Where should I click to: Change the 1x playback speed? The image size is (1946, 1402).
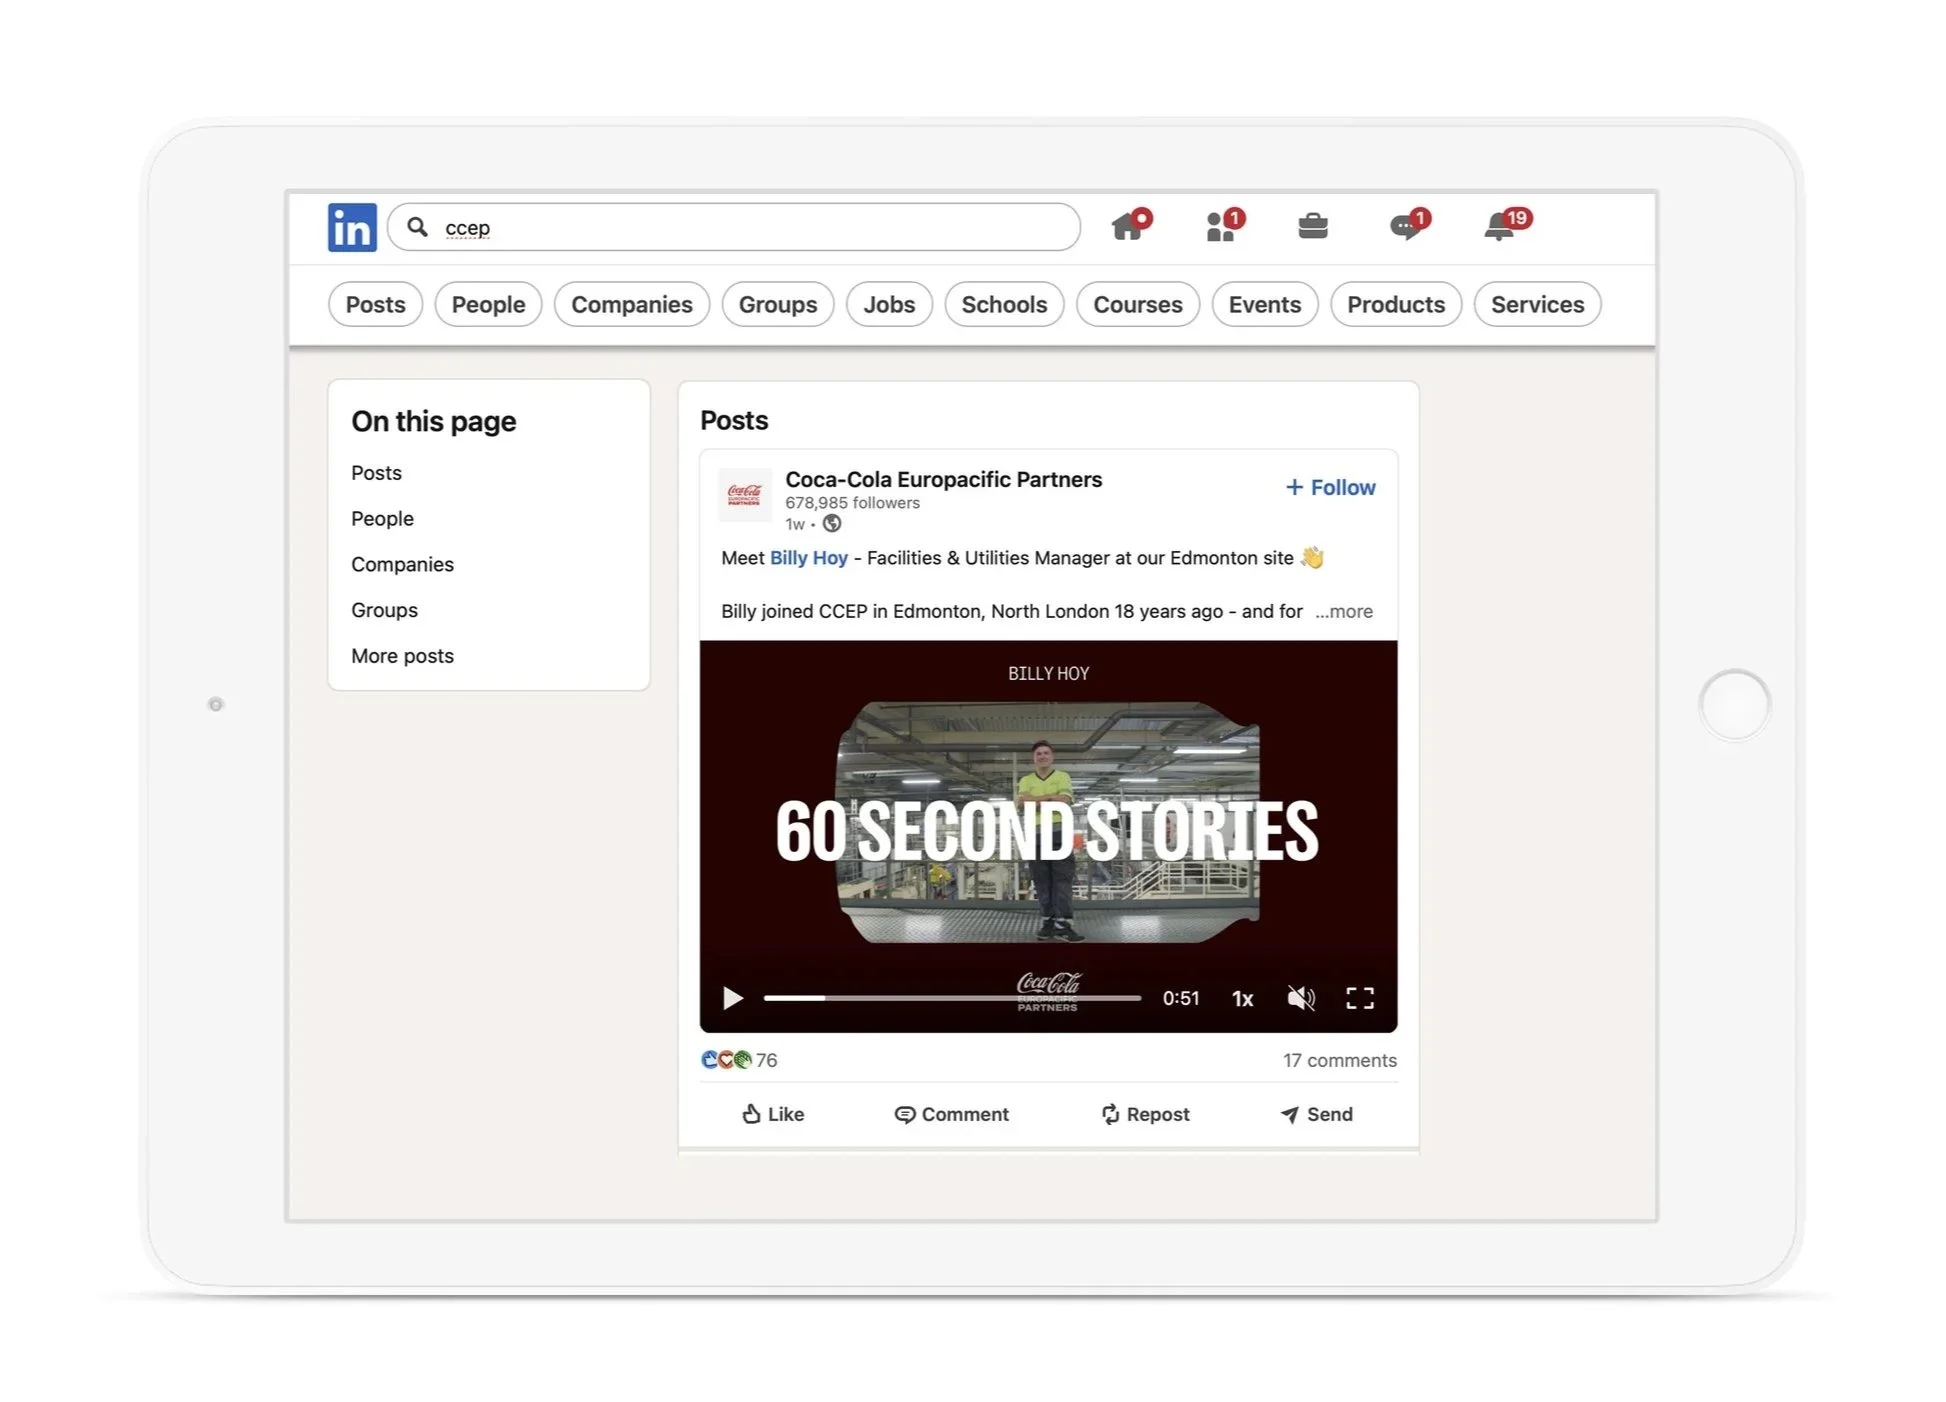coord(1242,998)
